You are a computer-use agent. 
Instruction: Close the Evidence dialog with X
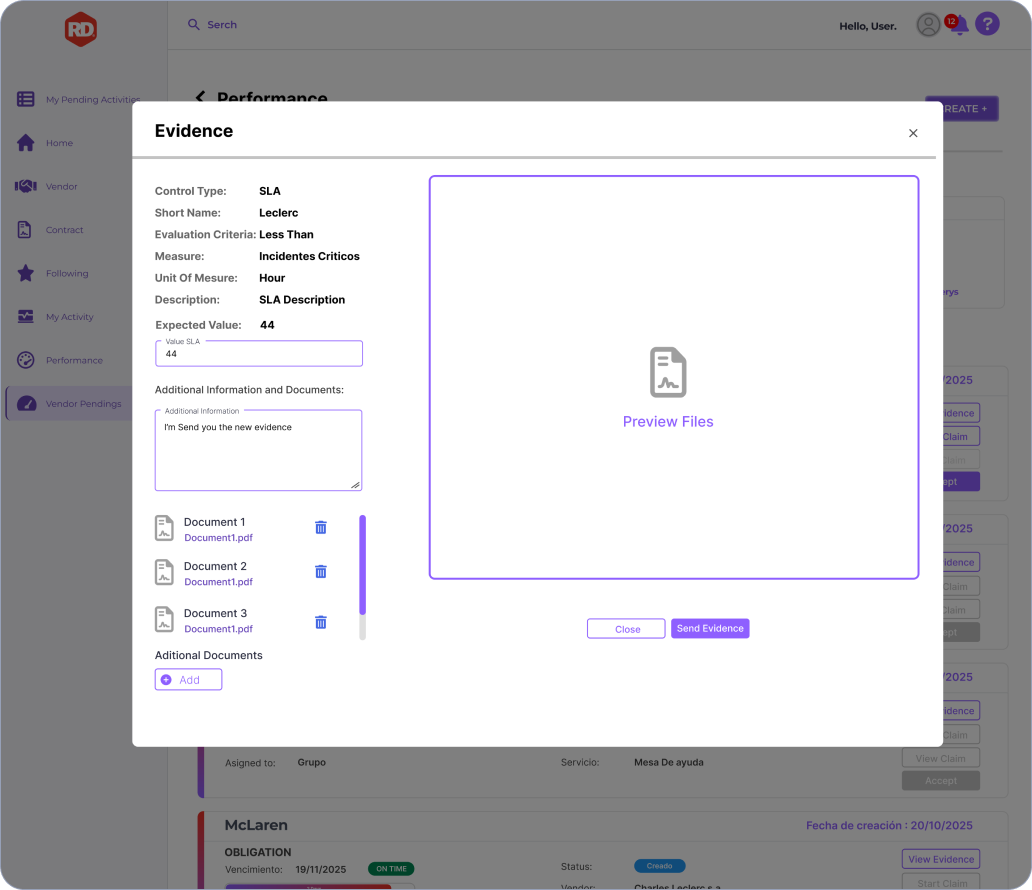[913, 133]
